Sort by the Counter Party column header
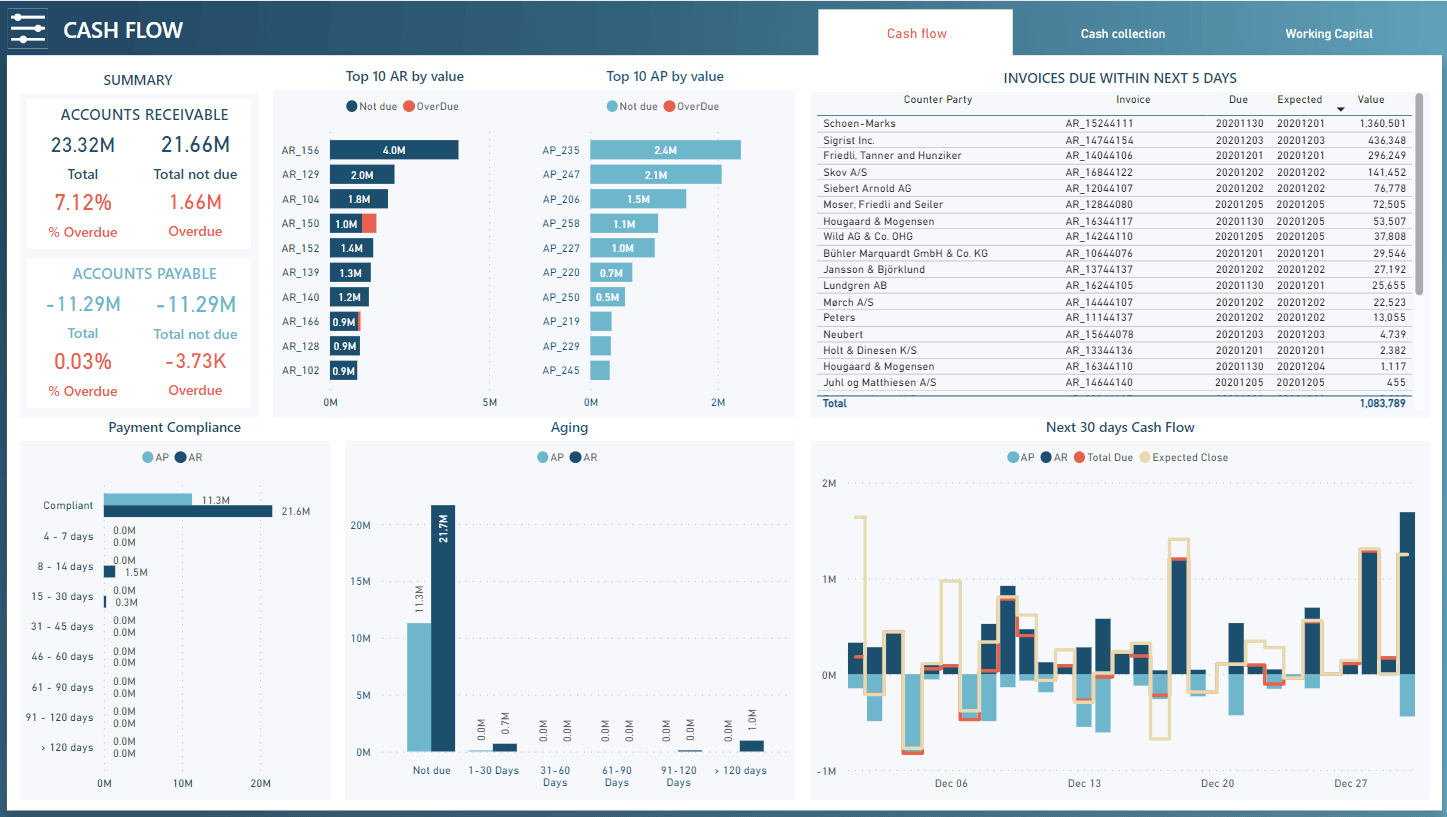Image resolution: width=1447 pixels, height=817 pixels. (937, 100)
